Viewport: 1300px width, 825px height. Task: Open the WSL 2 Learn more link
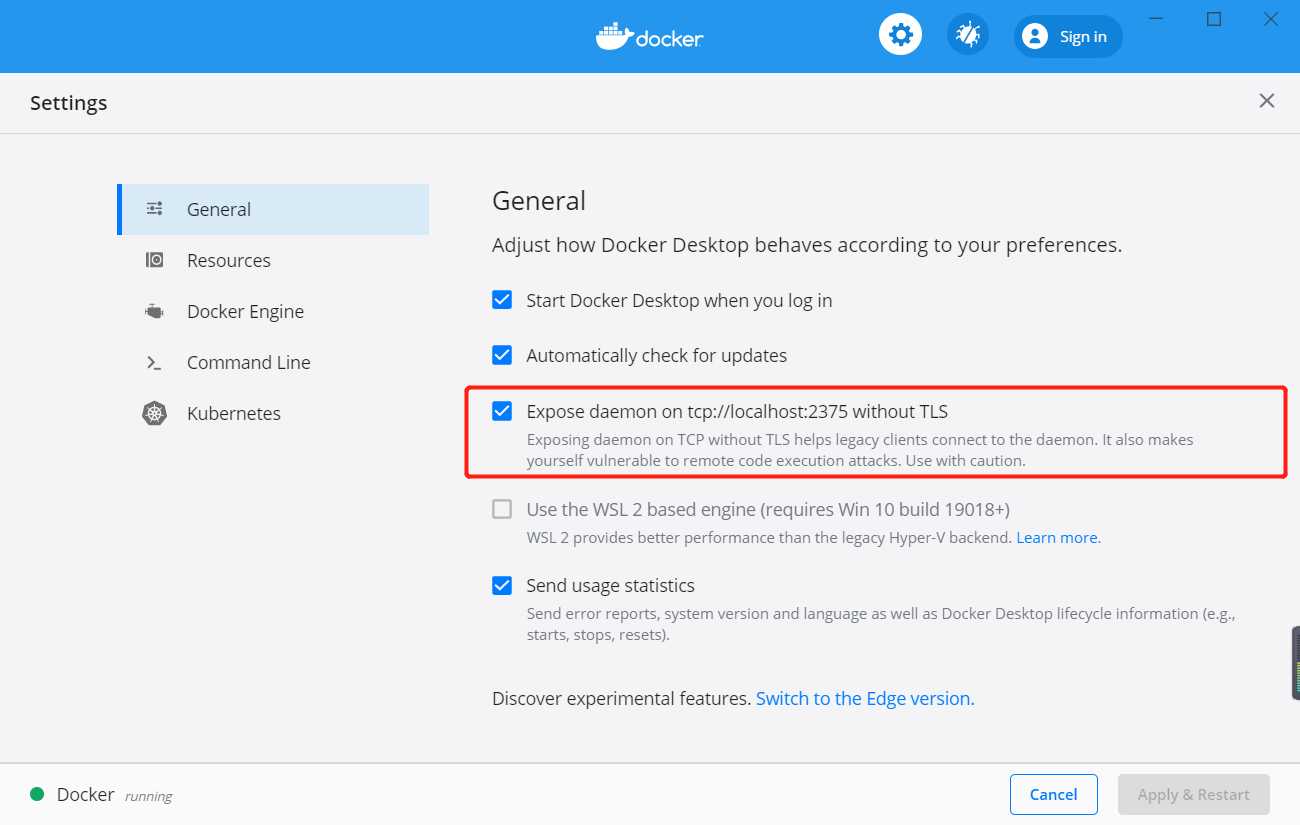(x=1058, y=537)
